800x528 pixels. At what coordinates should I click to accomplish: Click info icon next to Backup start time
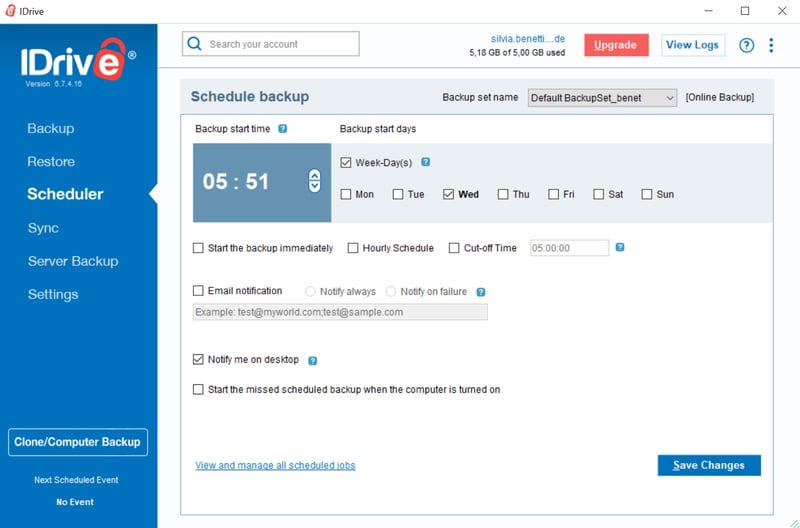283,129
